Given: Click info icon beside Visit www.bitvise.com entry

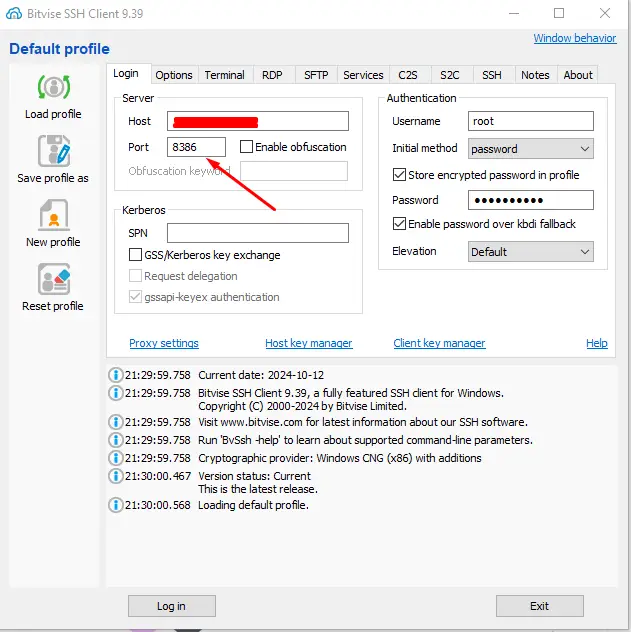Looking at the screenshot, I should click(x=116, y=422).
